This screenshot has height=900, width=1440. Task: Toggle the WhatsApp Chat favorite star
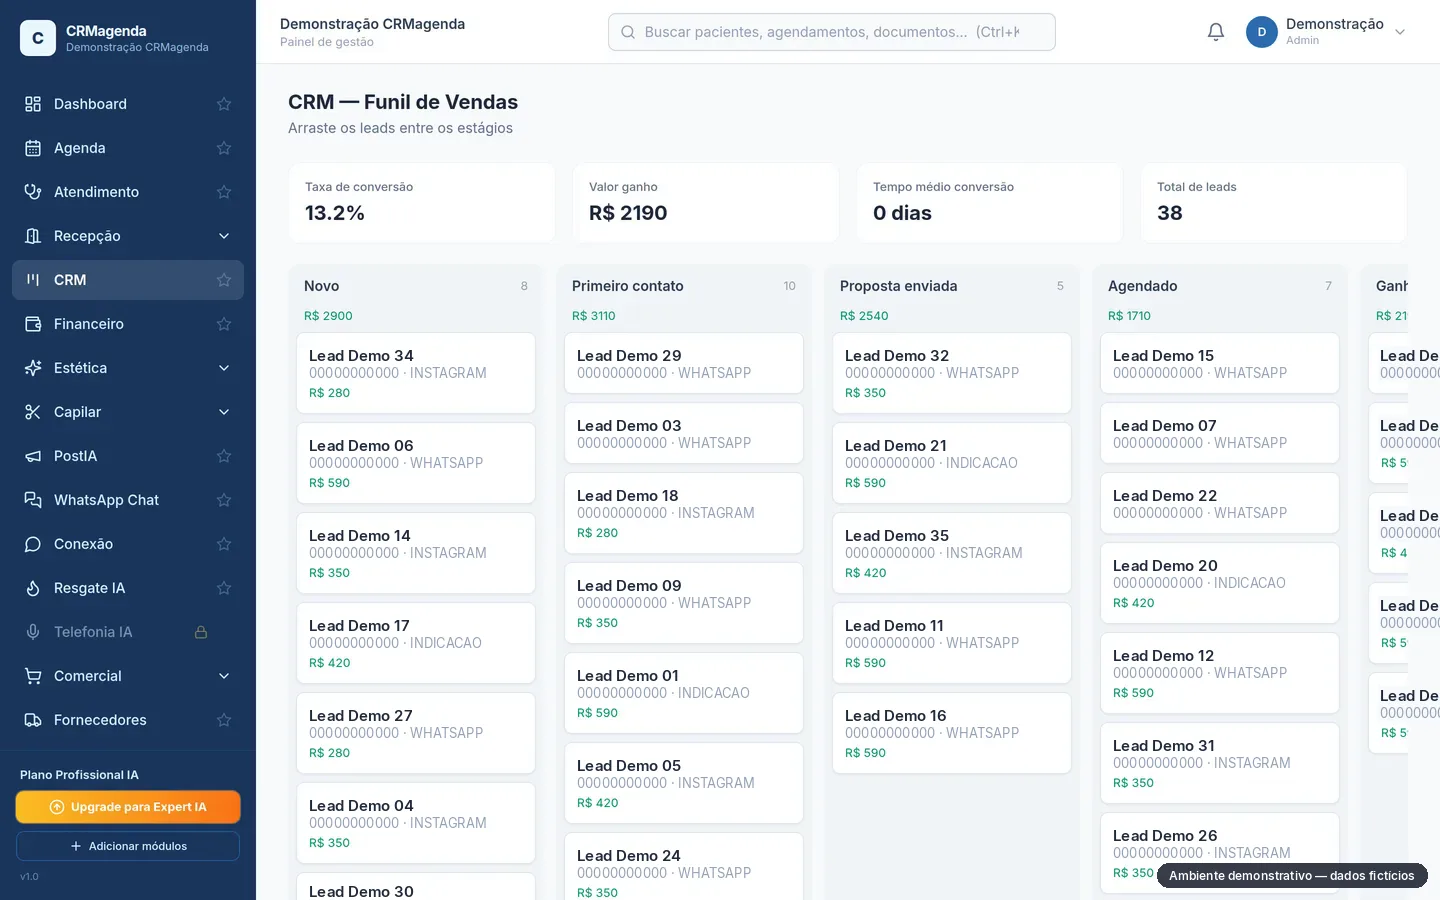click(x=224, y=500)
